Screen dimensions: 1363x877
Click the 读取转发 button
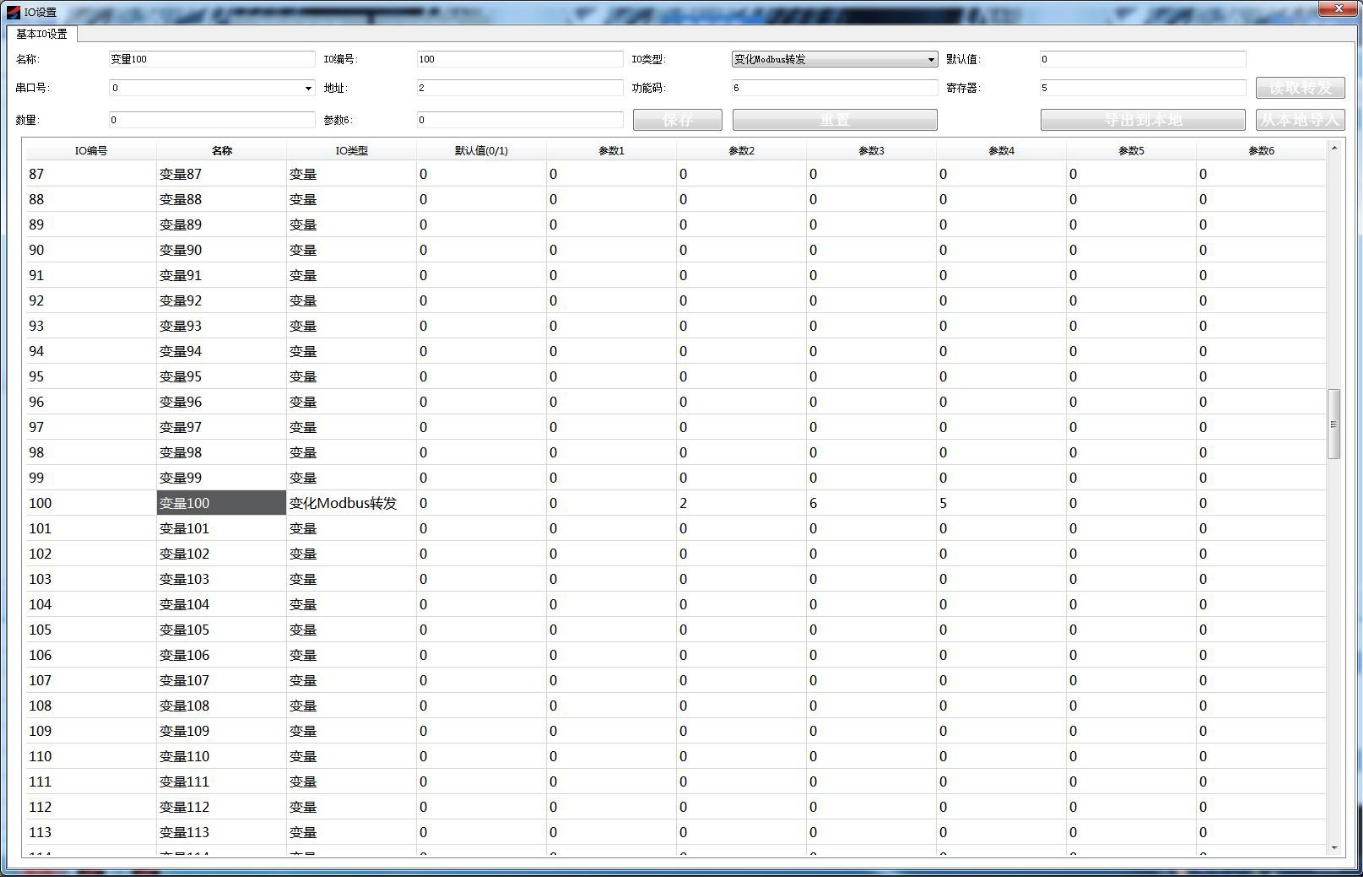click(1300, 88)
